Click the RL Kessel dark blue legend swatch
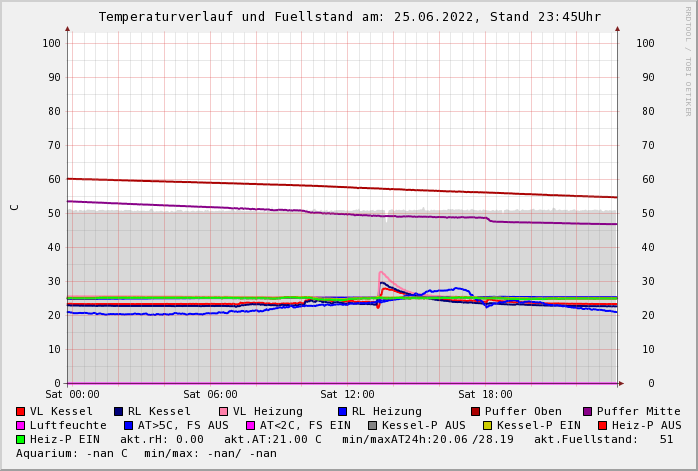 (118, 411)
